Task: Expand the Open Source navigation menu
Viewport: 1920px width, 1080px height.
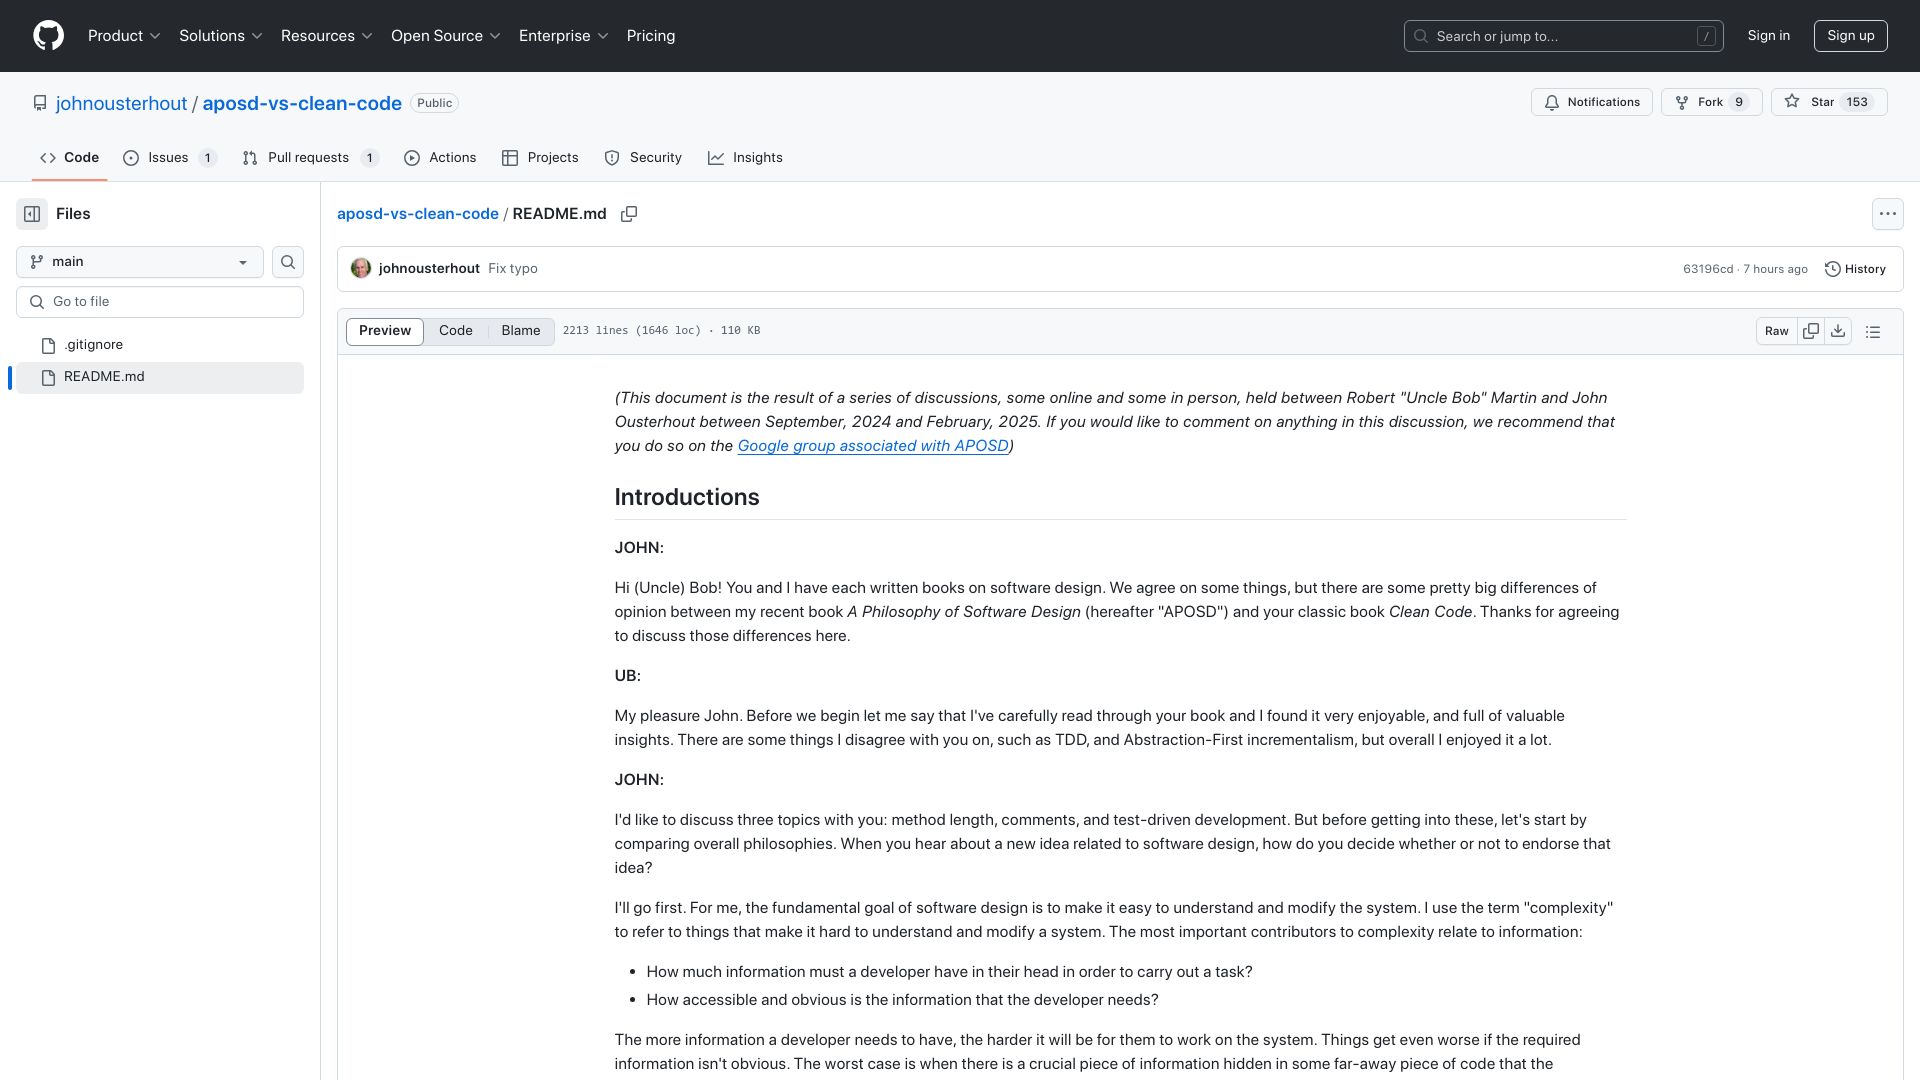Action: pyautogui.click(x=446, y=36)
